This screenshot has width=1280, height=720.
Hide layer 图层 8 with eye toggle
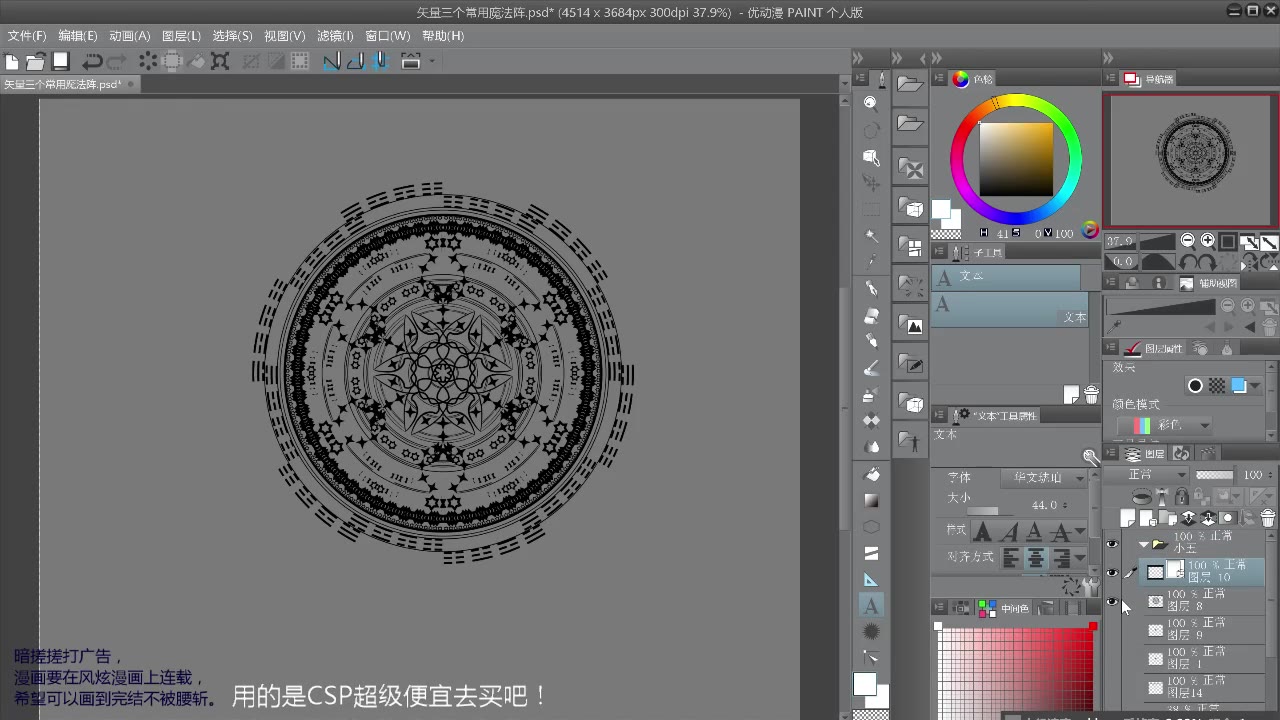pyautogui.click(x=1113, y=601)
